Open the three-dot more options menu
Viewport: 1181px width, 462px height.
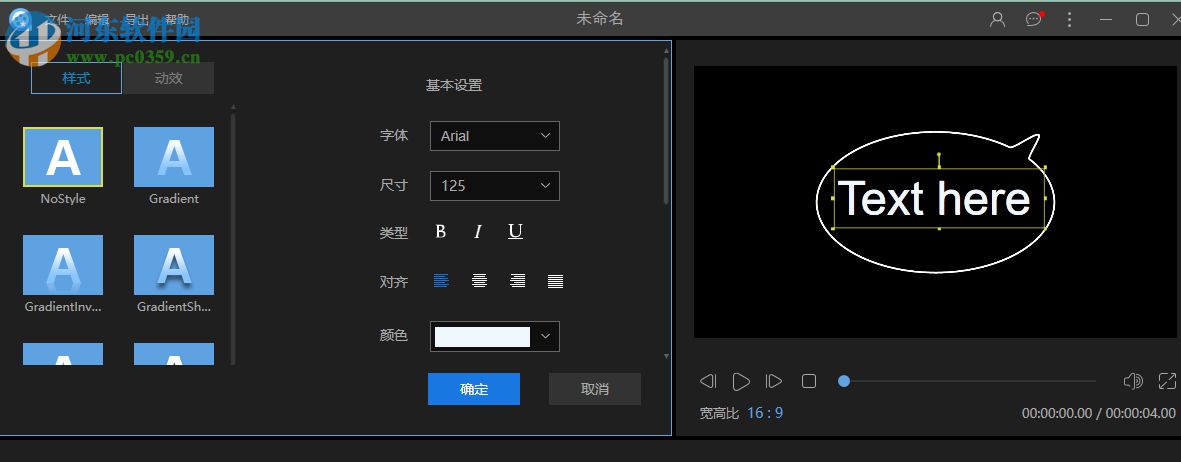click(x=1070, y=20)
